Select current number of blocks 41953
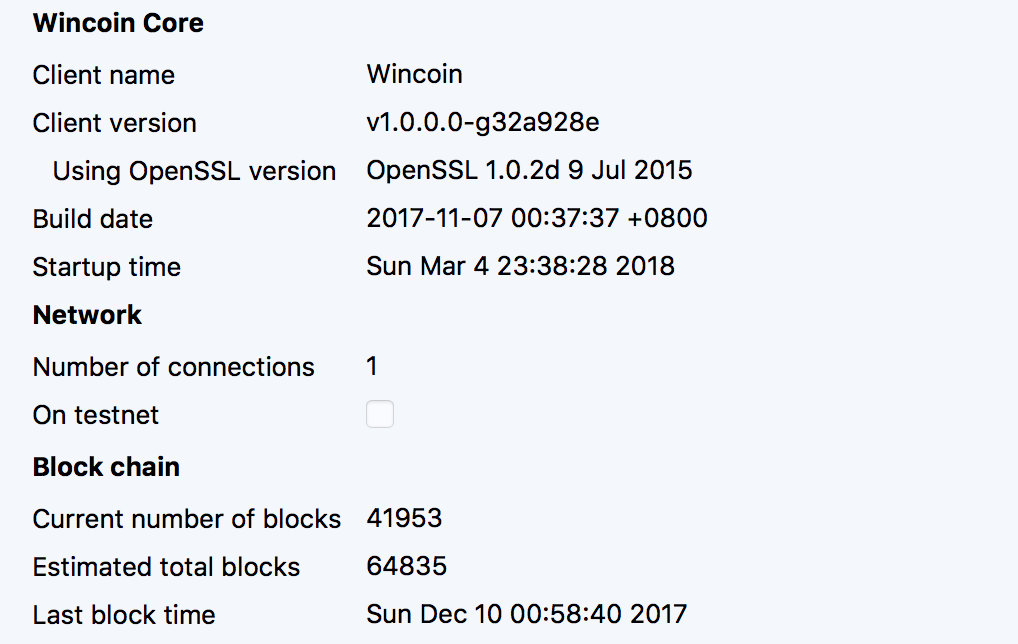Screen dimensions: 1018x644 pos(404,518)
